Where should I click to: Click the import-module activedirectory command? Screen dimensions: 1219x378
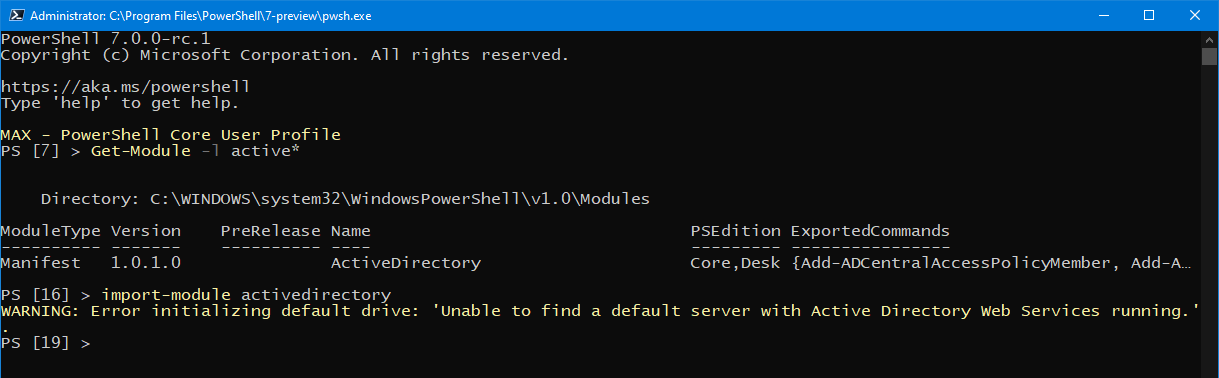(x=246, y=295)
